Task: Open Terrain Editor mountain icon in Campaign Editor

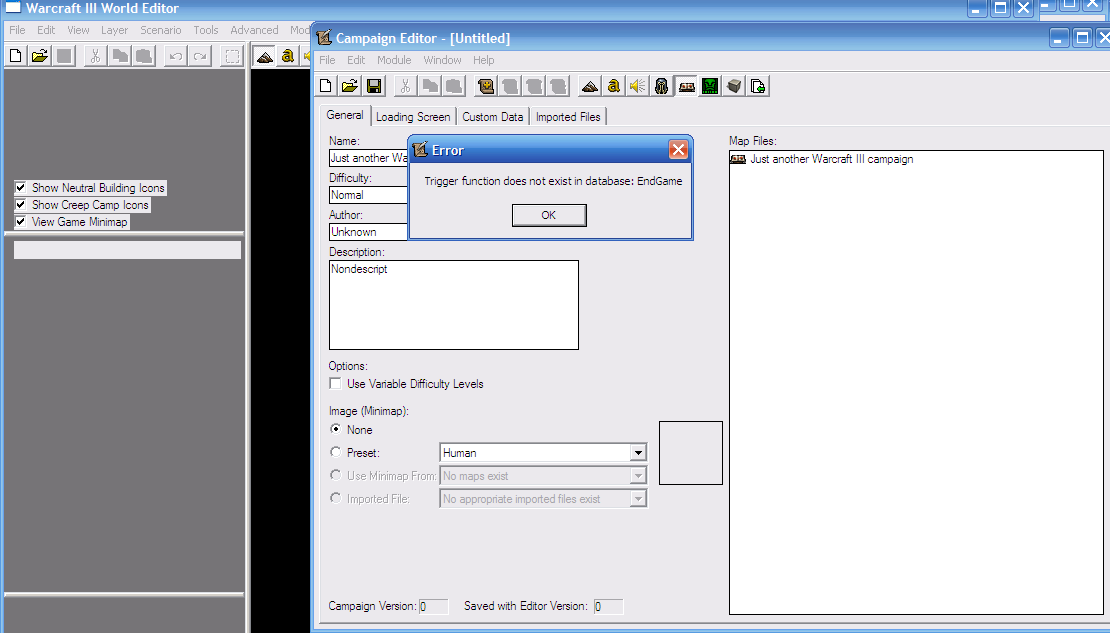Action: pyautogui.click(x=590, y=86)
